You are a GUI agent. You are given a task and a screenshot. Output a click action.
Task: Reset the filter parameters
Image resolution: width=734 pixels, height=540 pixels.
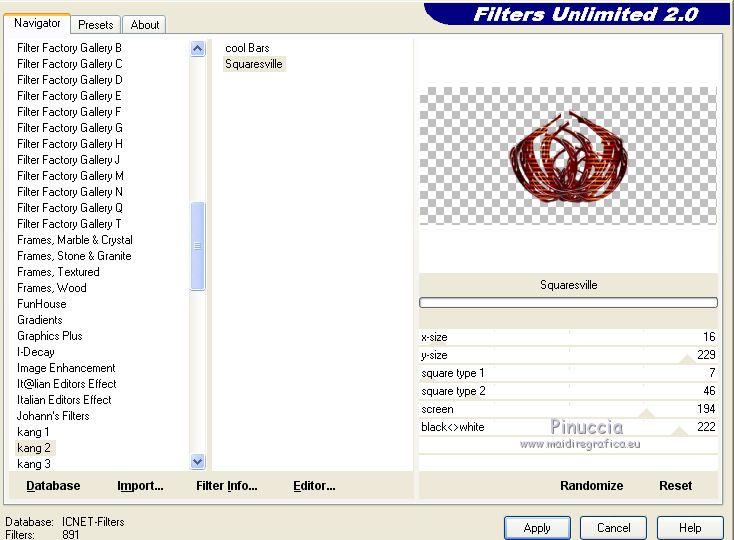pos(675,486)
